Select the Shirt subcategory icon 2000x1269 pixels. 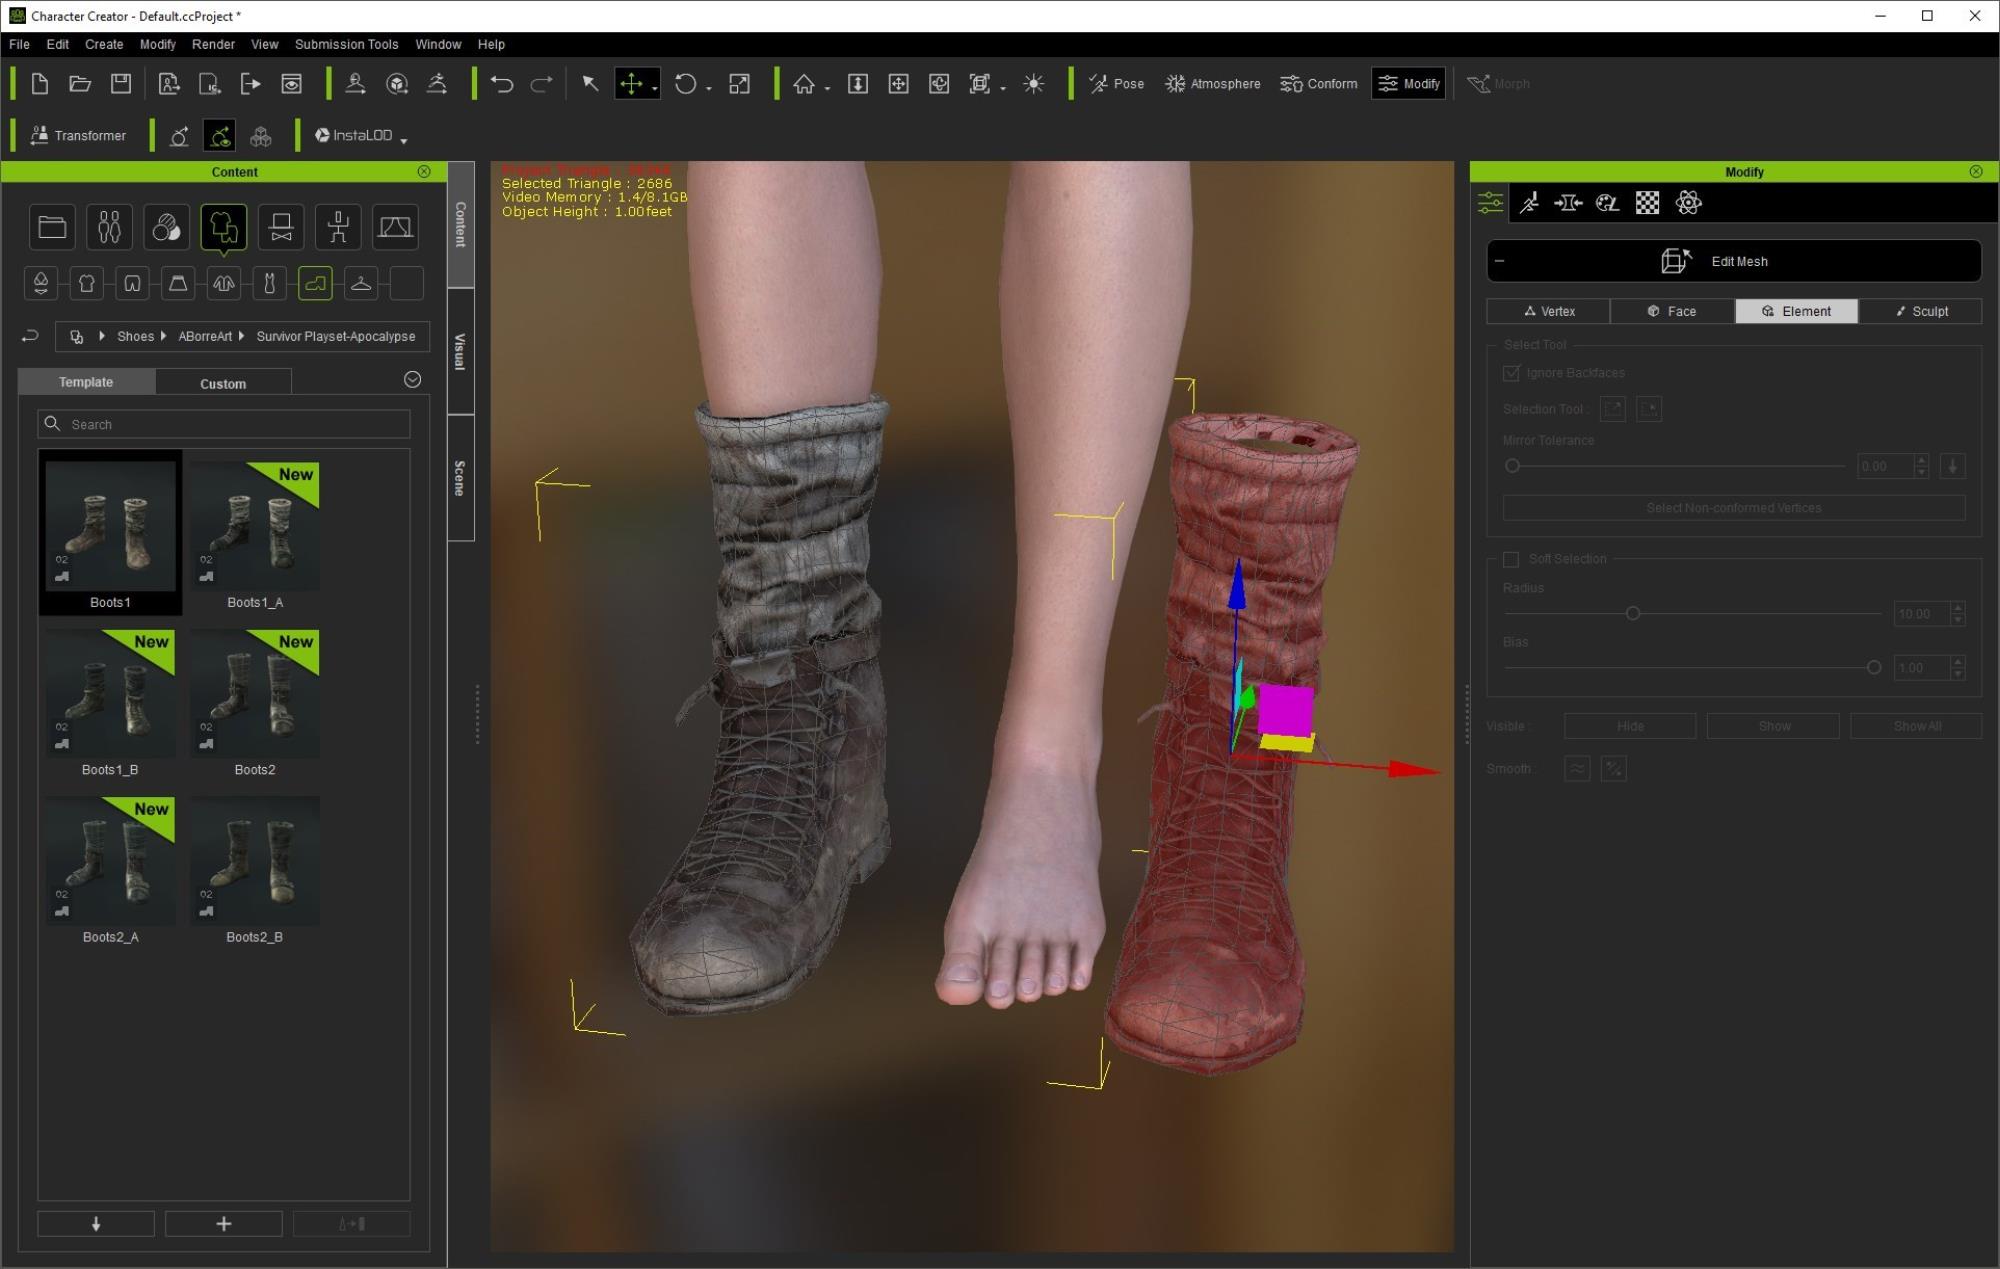[x=87, y=284]
